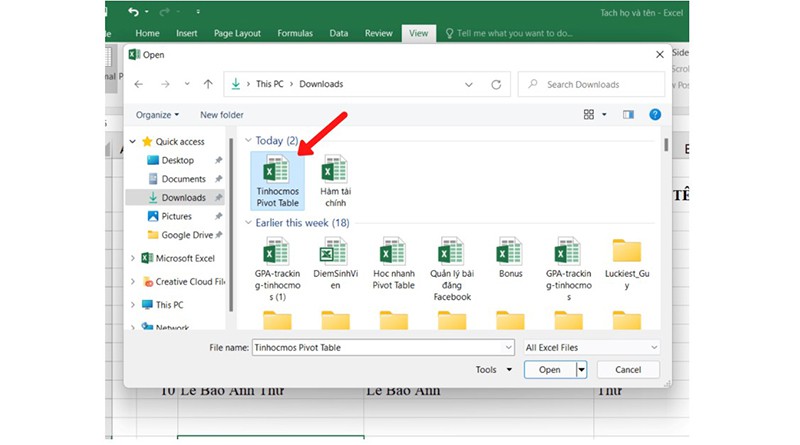Switch to the Data ribbon tab
The image size is (800, 445).
pos(339,33)
